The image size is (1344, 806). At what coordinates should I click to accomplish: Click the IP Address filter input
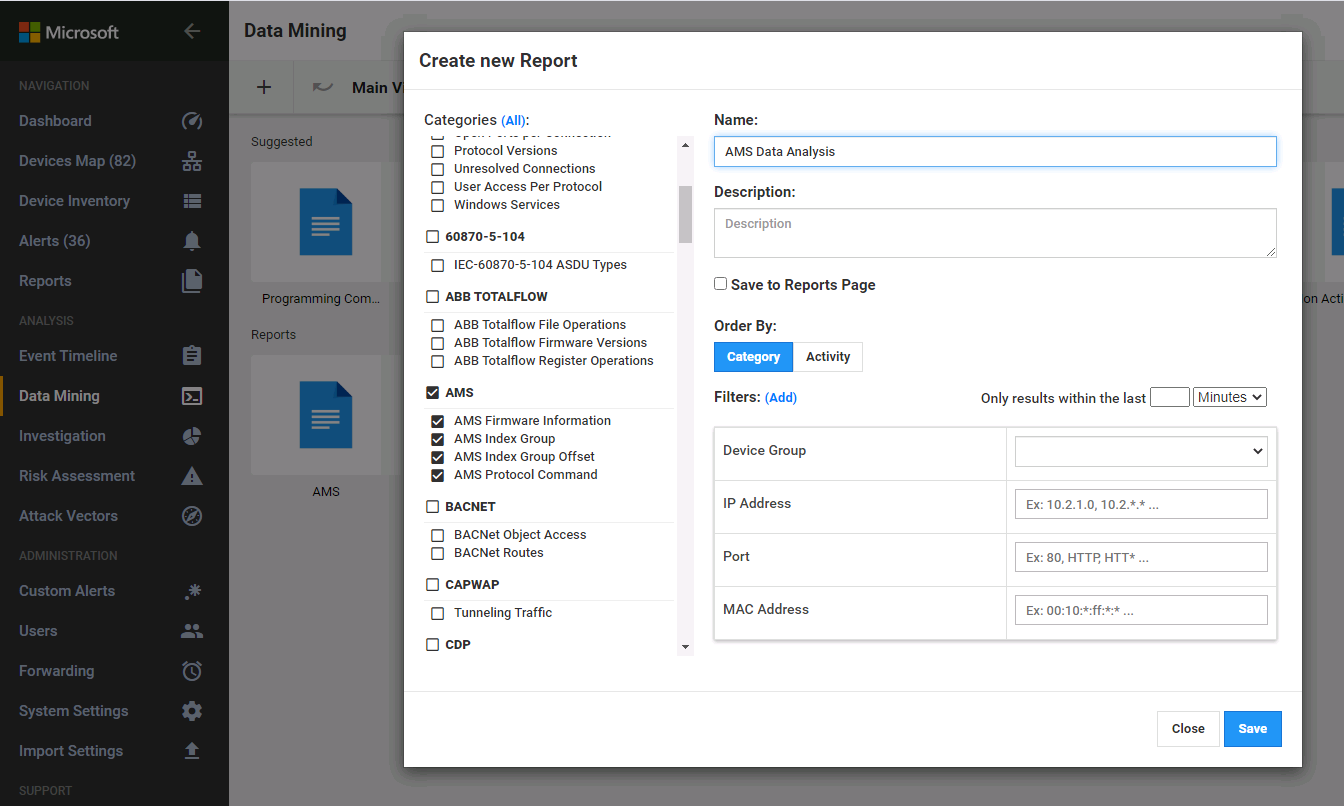(x=1141, y=504)
